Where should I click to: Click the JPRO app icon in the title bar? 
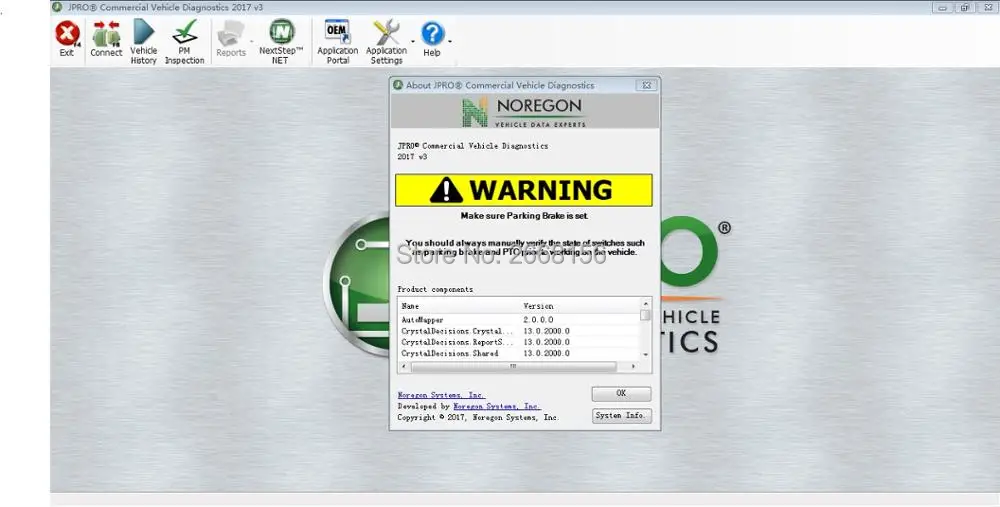point(57,7)
